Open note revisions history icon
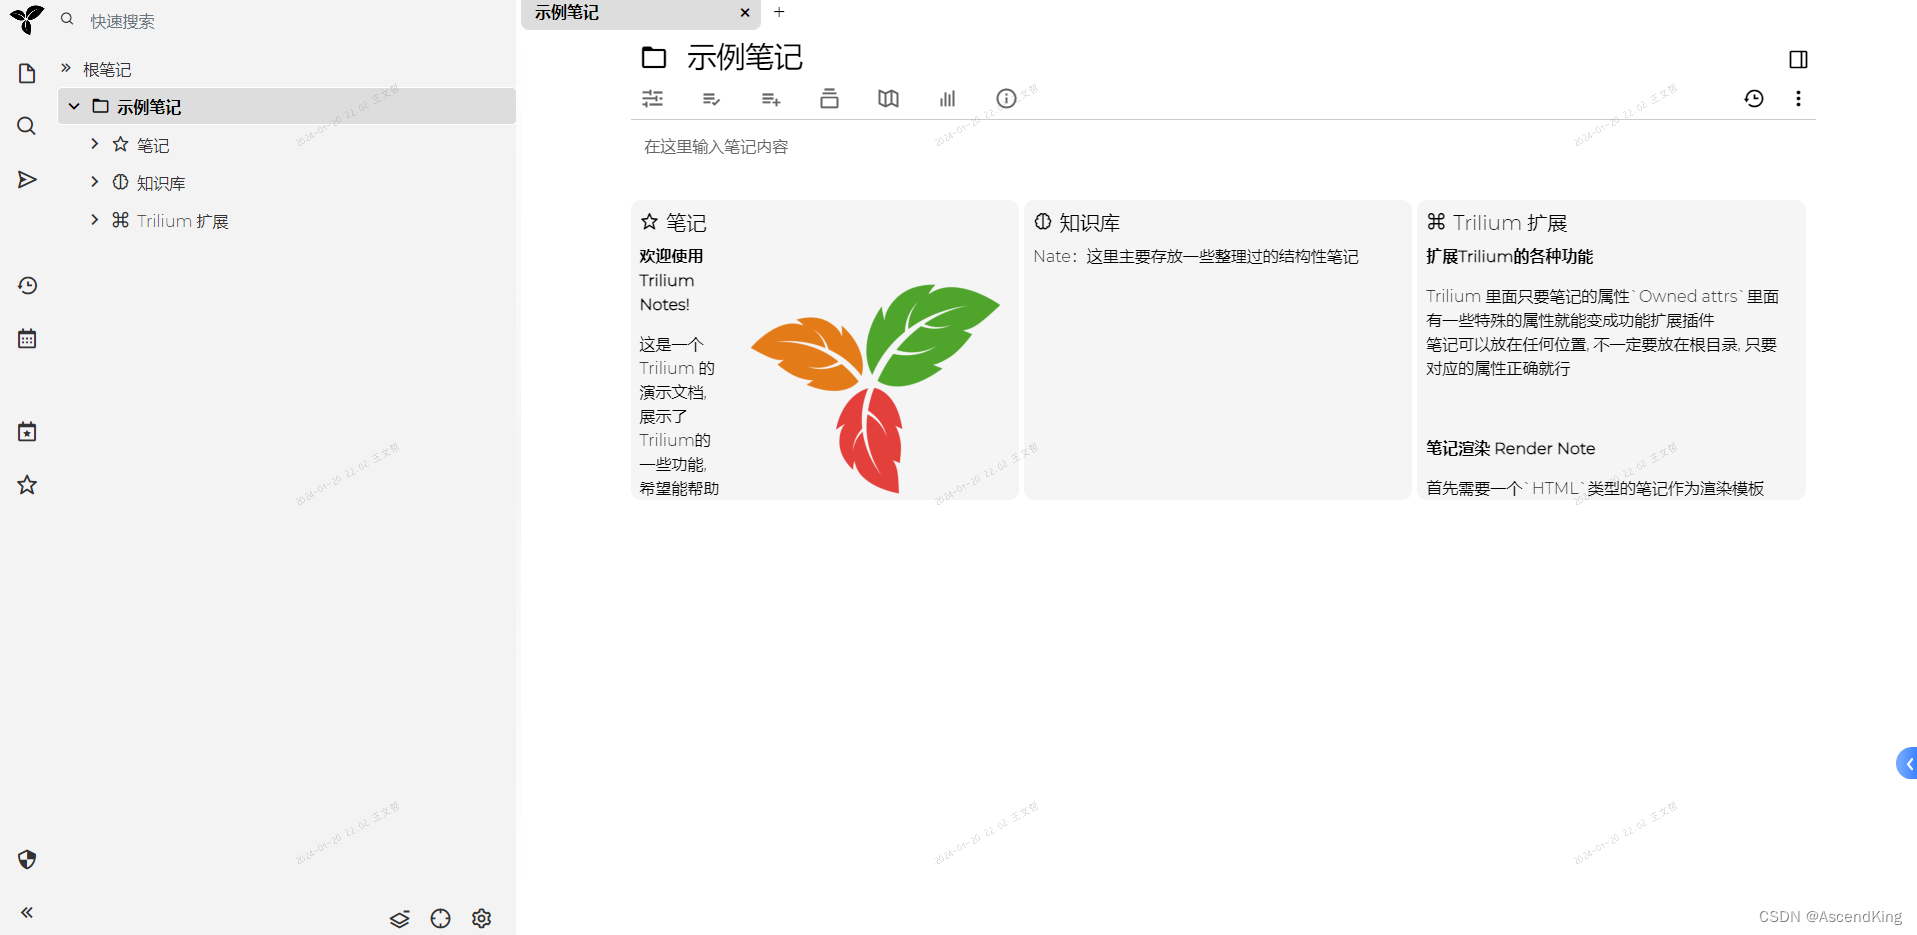This screenshot has width=1917, height=935. pos(1754,98)
